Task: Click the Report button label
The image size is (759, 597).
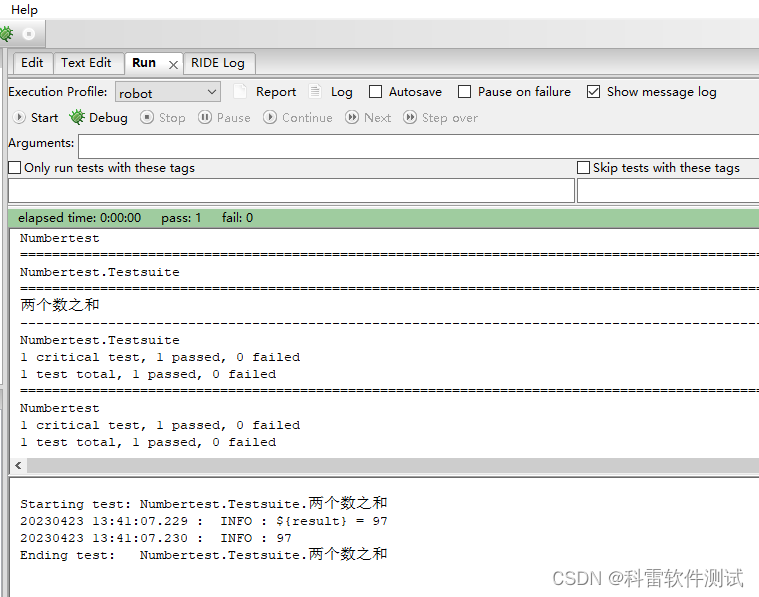Action: click(276, 92)
